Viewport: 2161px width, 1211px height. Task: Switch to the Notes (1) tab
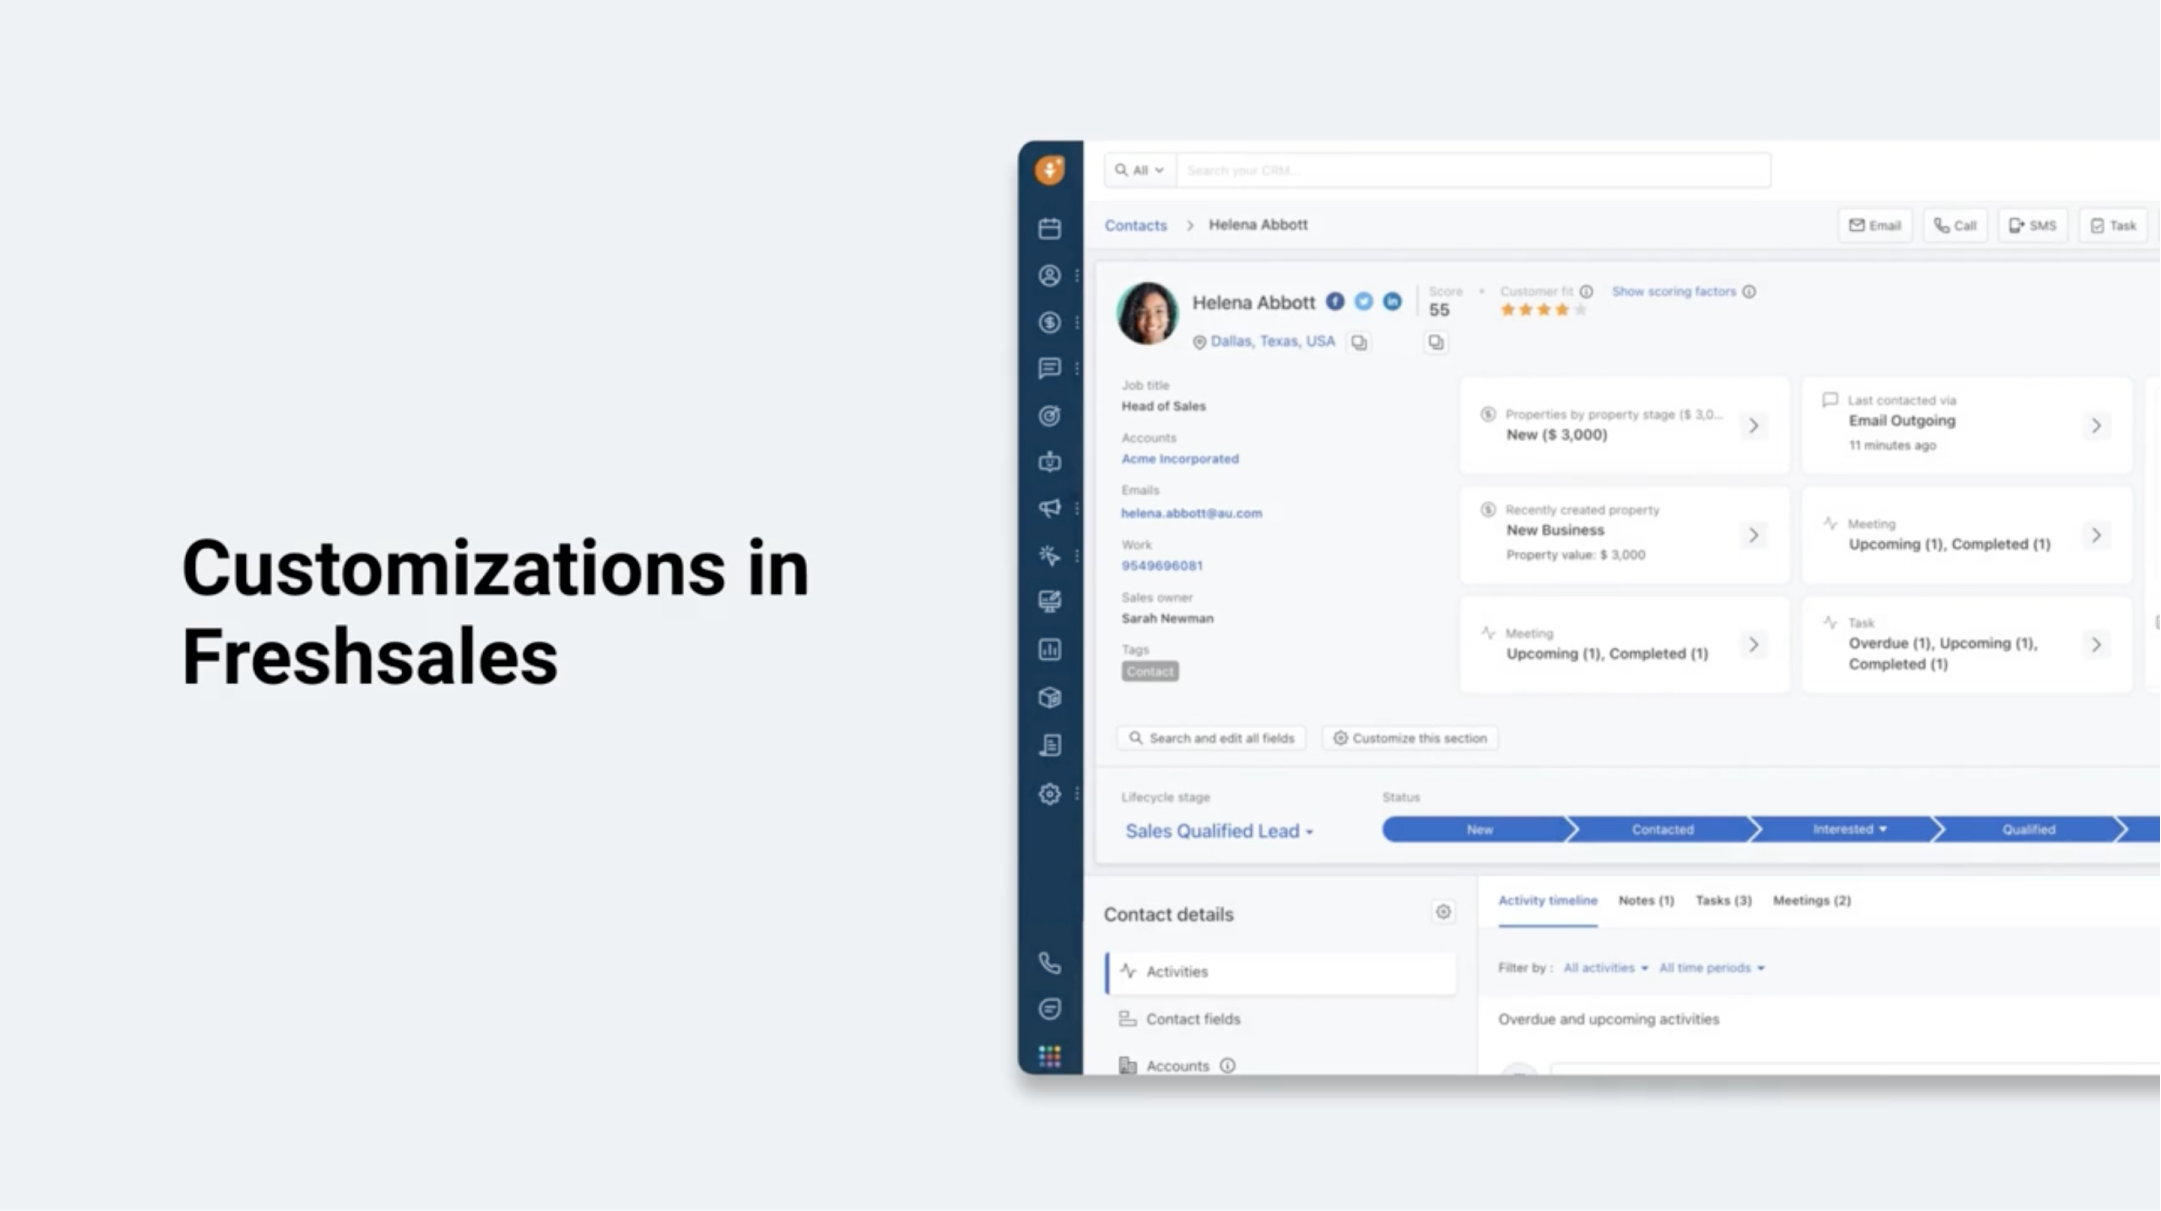[1645, 900]
